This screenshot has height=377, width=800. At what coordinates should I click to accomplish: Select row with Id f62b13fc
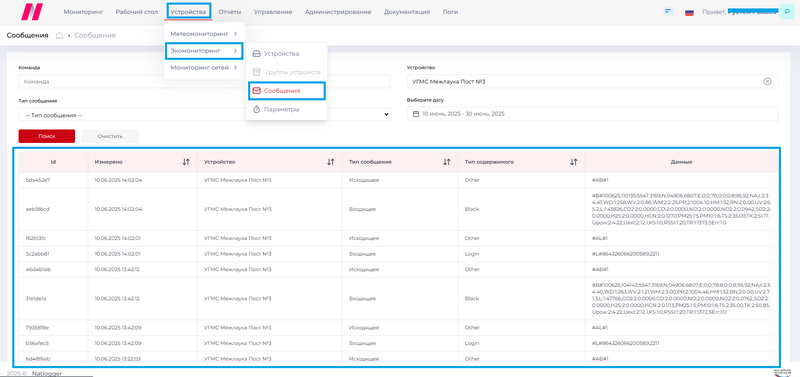point(398,238)
